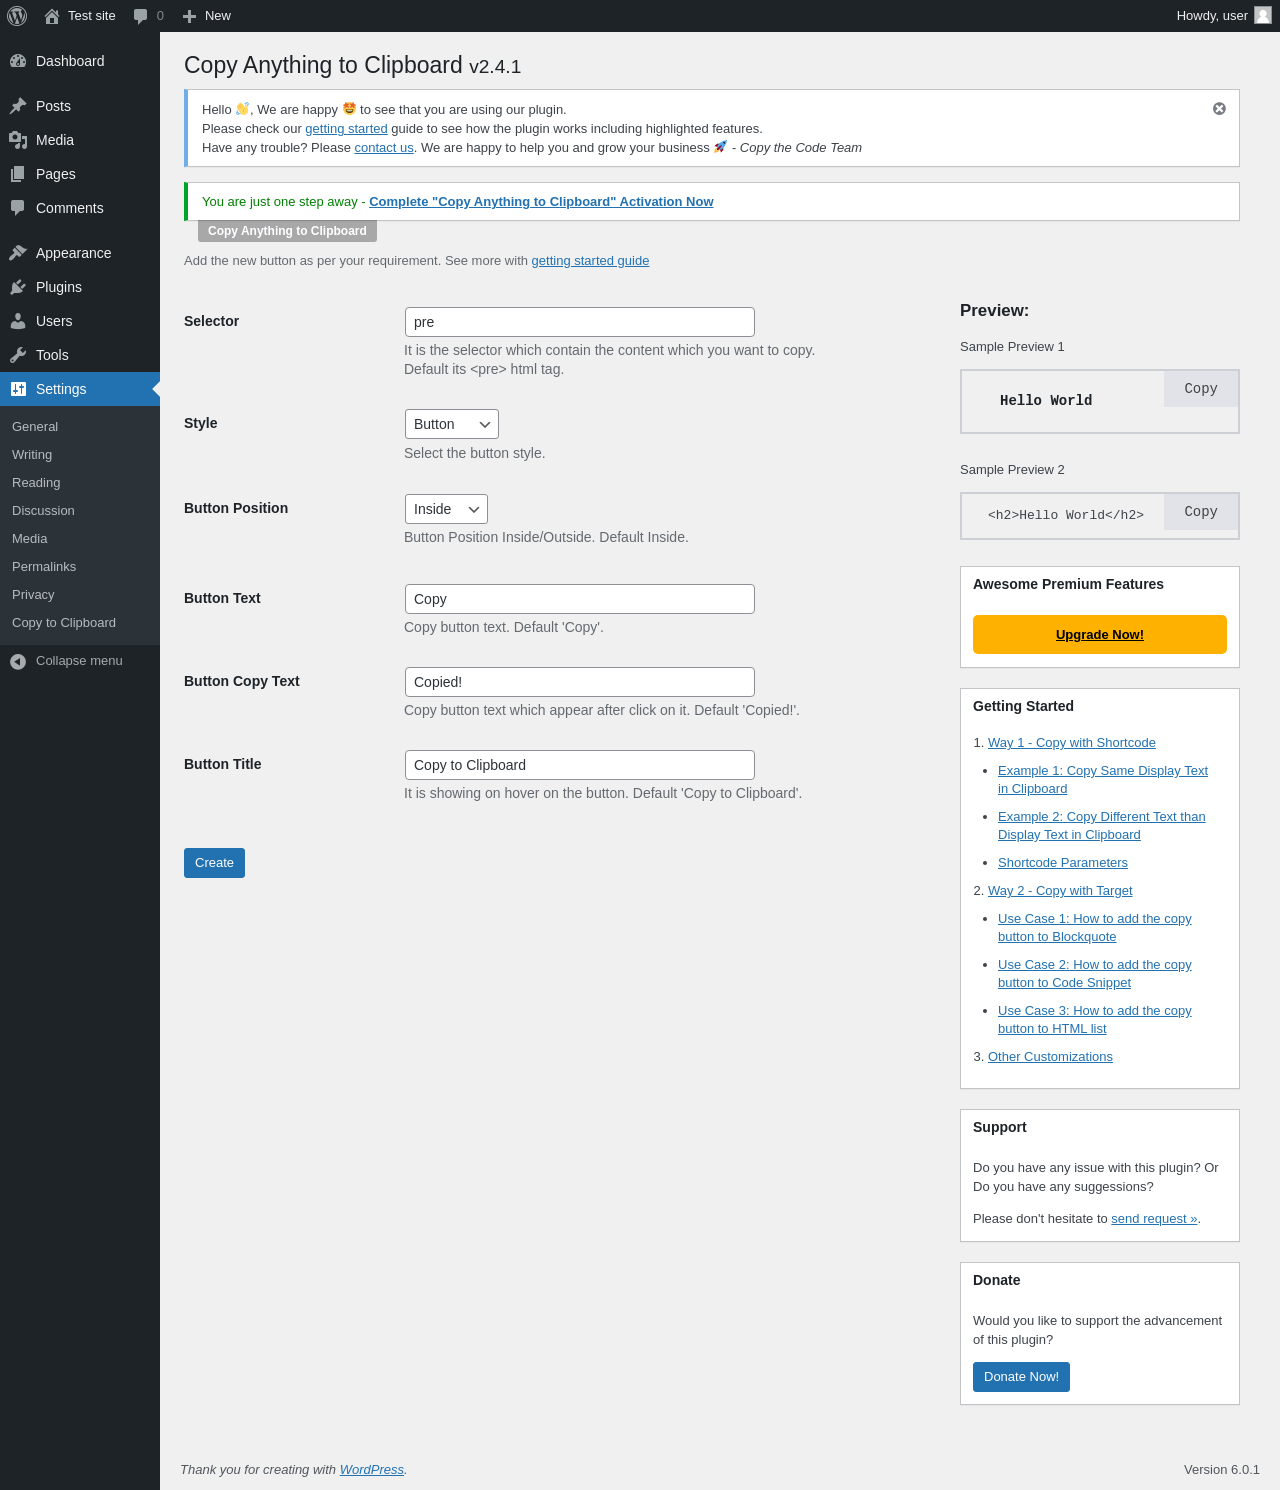Focus the Button Text input field

tap(580, 599)
